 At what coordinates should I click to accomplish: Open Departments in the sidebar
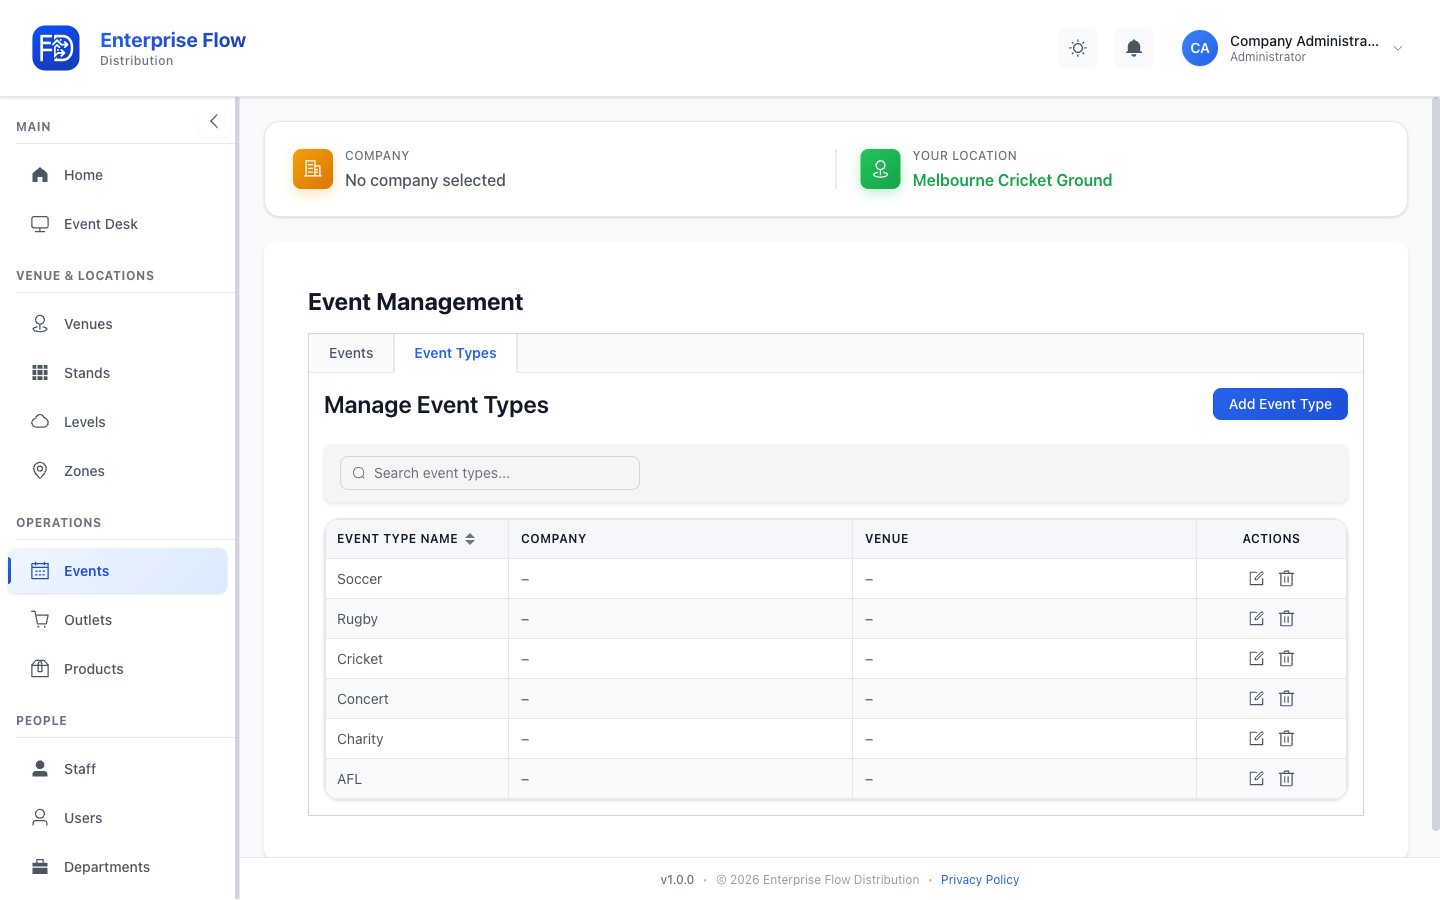[118, 867]
